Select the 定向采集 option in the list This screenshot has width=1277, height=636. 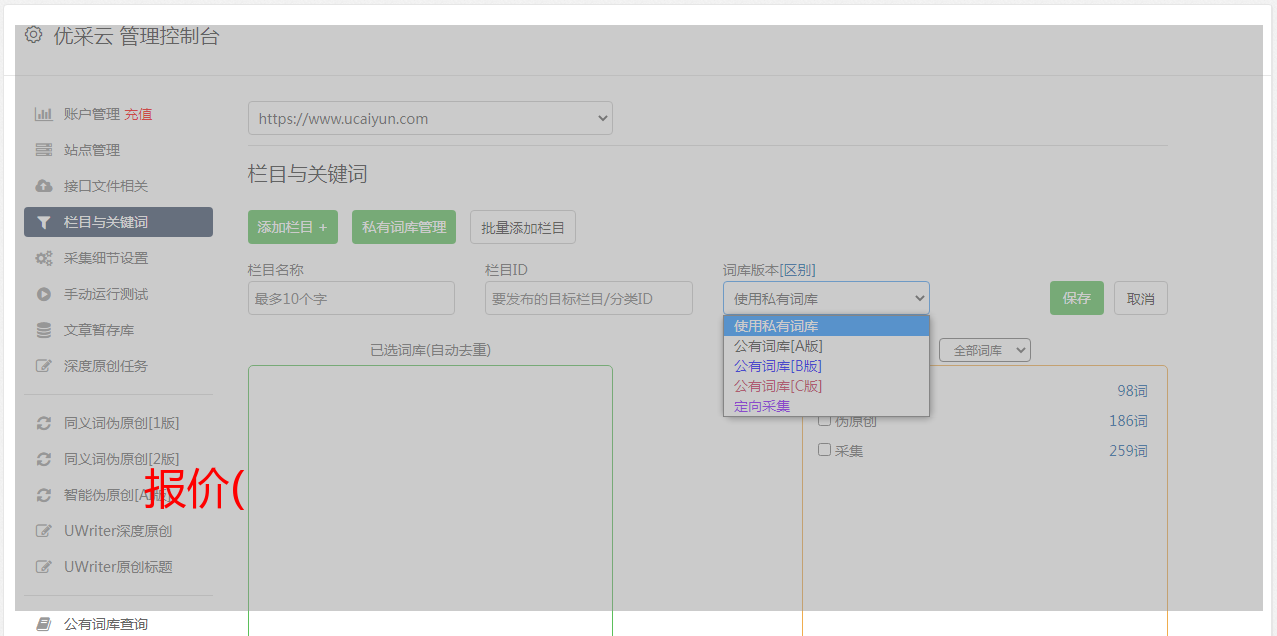[762, 406]
